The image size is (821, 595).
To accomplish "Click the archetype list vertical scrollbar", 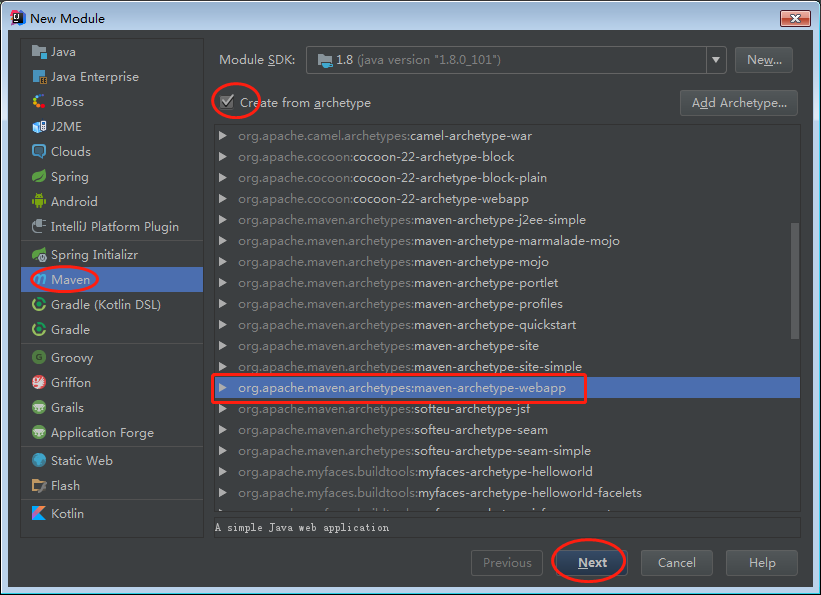I will [795, 280].
